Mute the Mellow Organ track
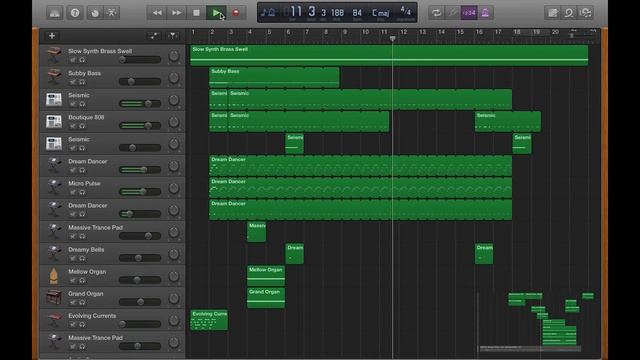 (73, 280)
